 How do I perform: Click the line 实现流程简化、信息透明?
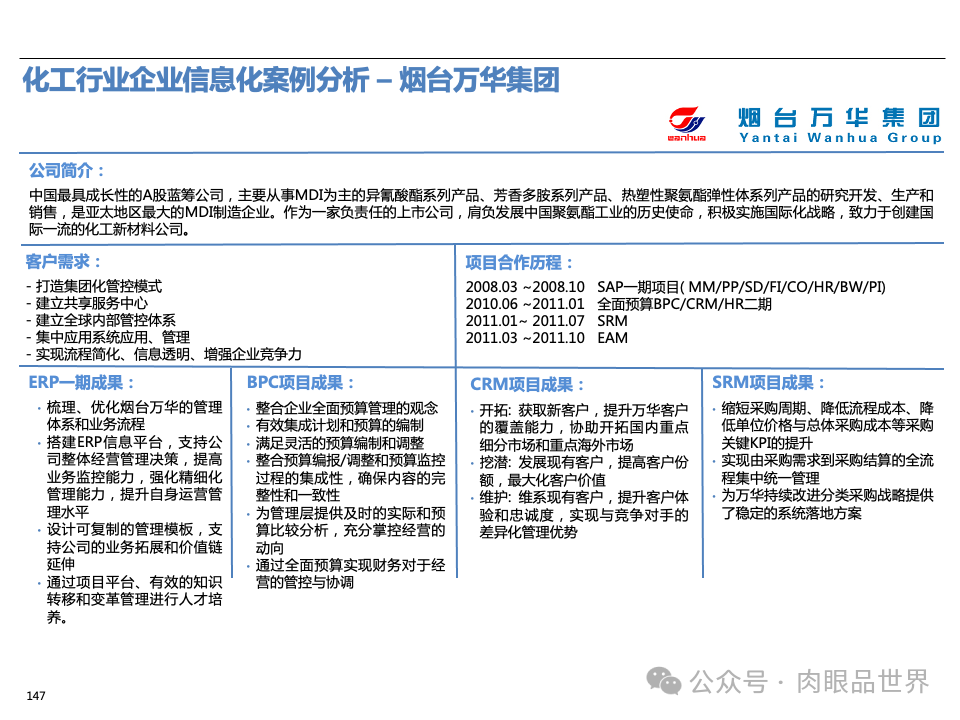pyautogui.click(x=164, y=354)
